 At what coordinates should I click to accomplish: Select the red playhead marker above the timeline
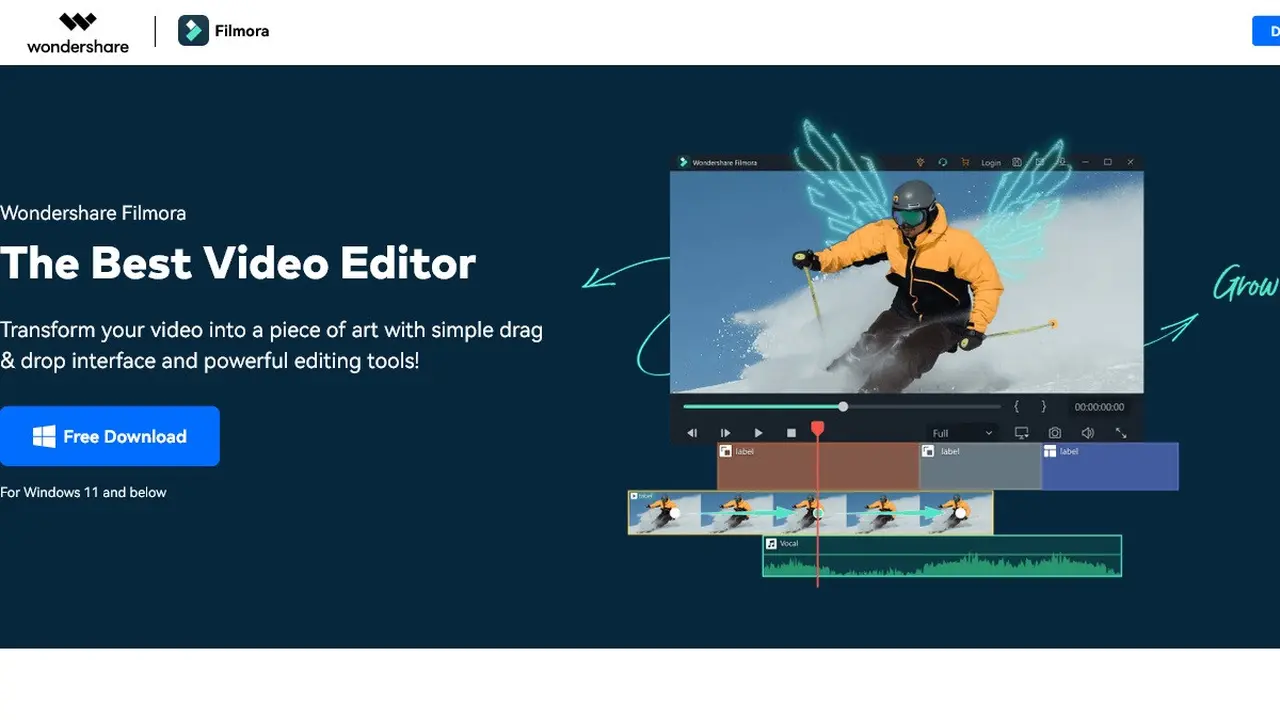click(818, 427)
